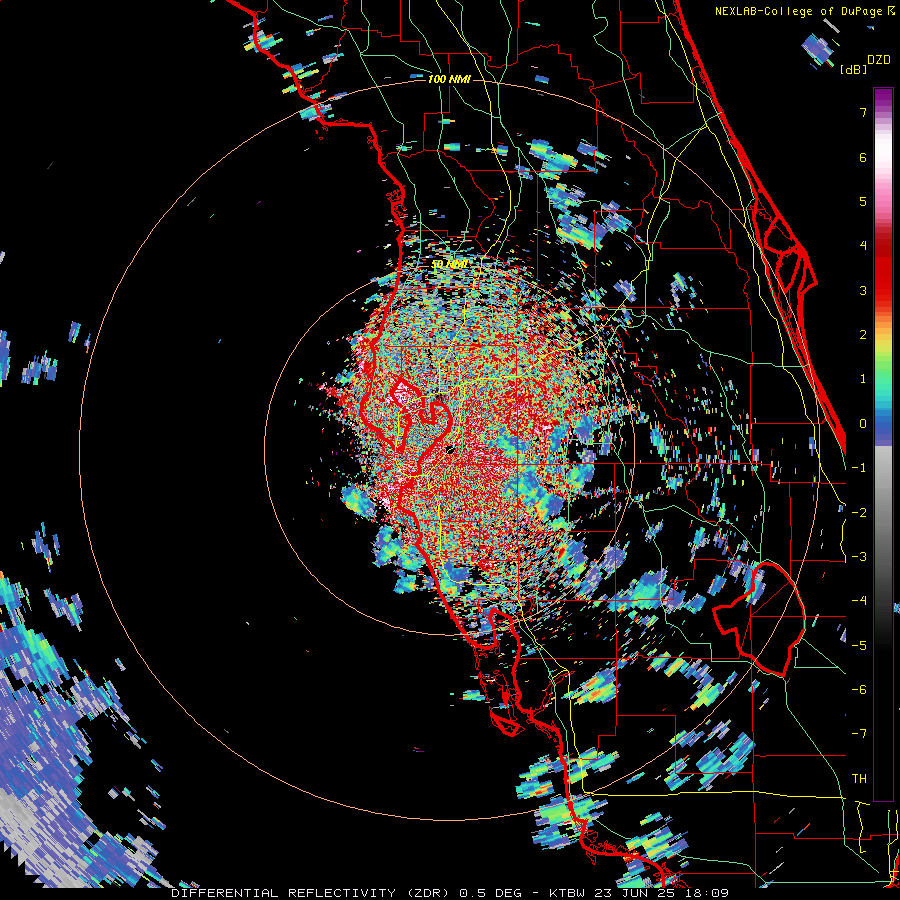Click the 100 NMI range ring label
900x900 pixels.
pos(449,79)
